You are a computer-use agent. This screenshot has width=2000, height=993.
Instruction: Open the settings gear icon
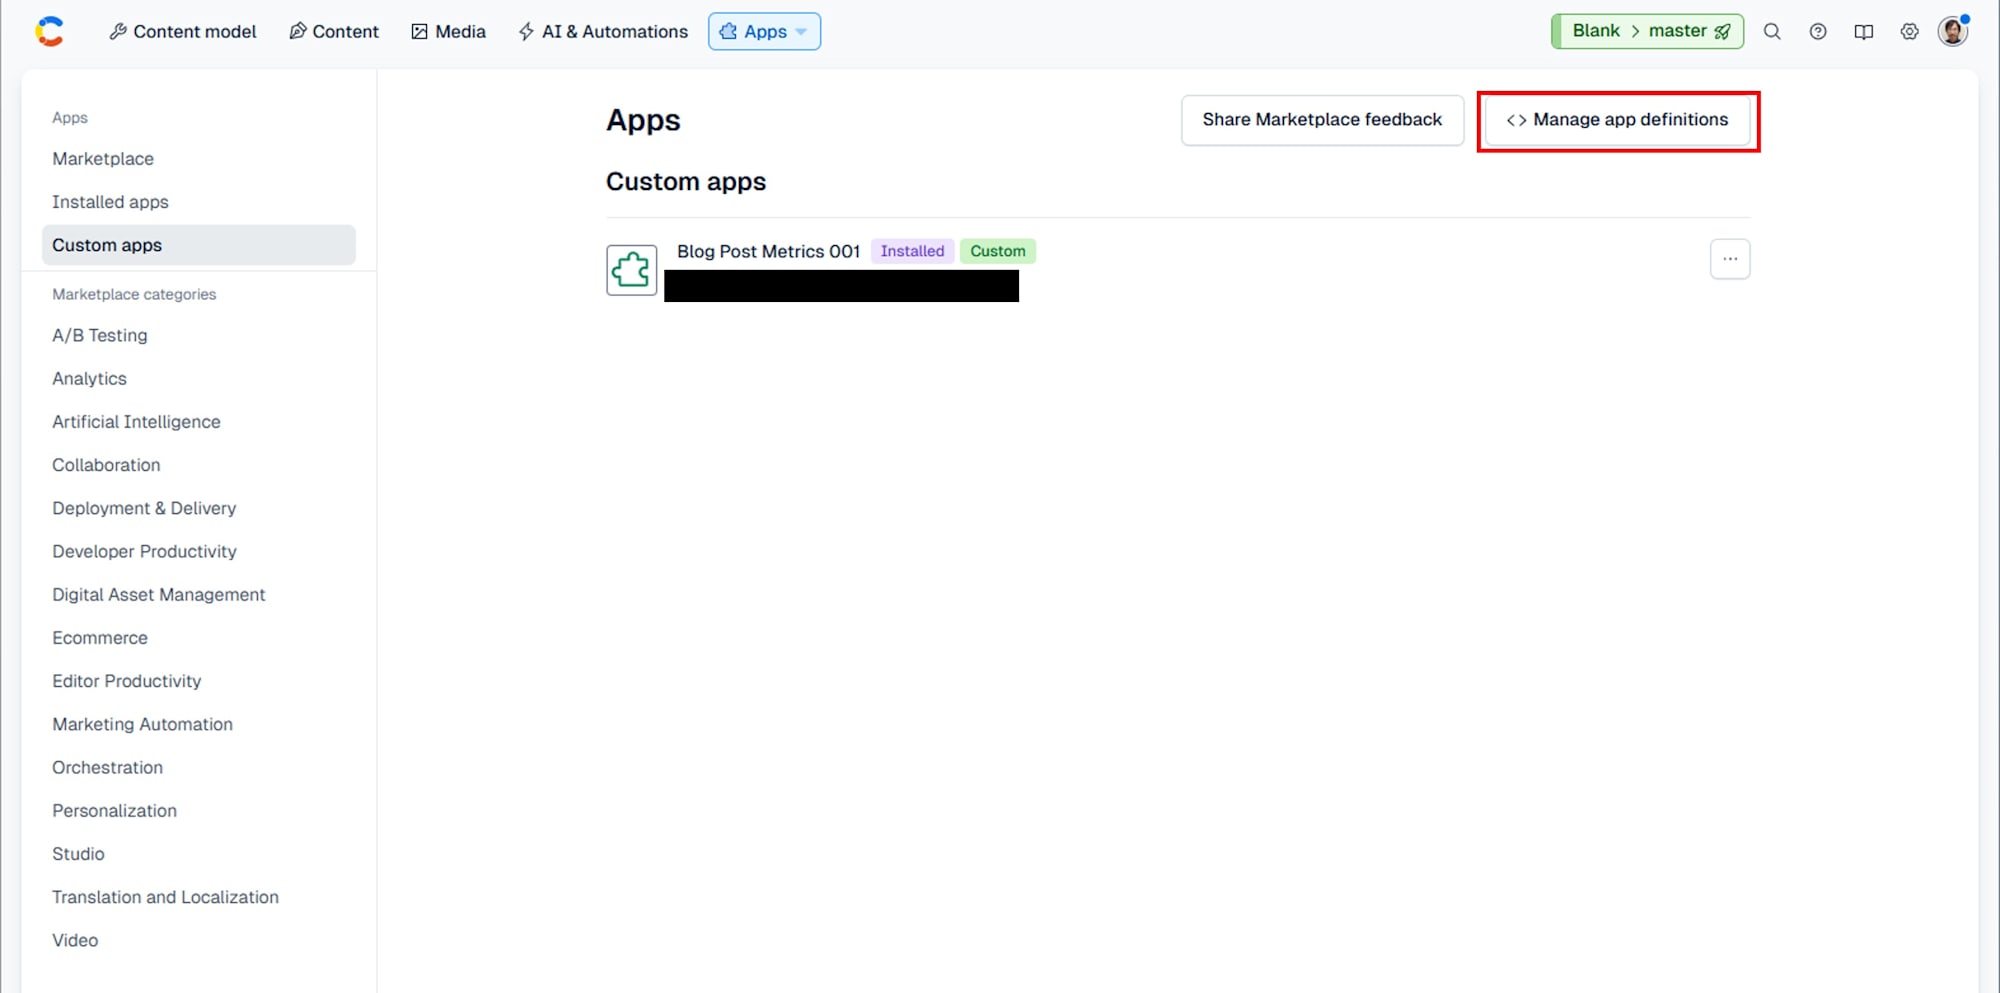(x=1910, y=31)
